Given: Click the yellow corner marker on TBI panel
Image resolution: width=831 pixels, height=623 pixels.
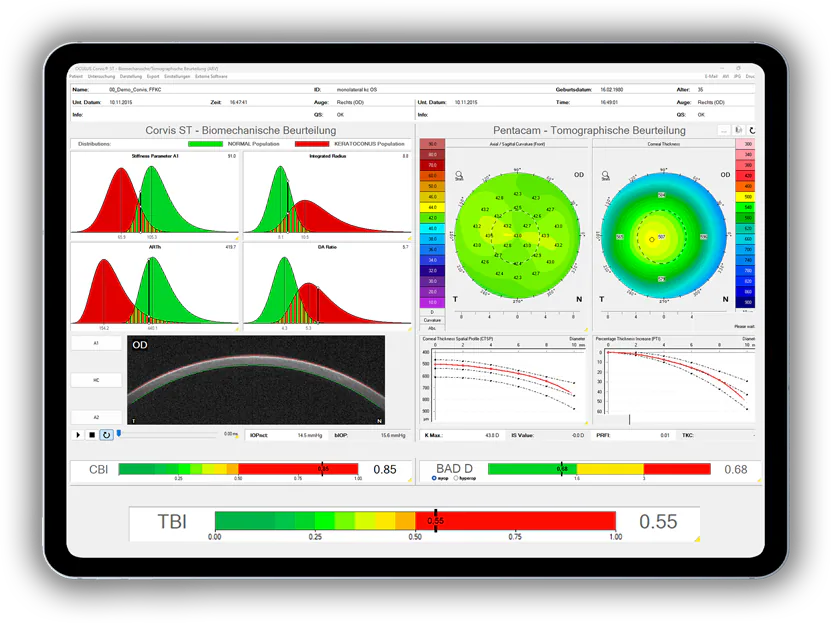Looking at the screenshot, I should click(x=697, y=539).
